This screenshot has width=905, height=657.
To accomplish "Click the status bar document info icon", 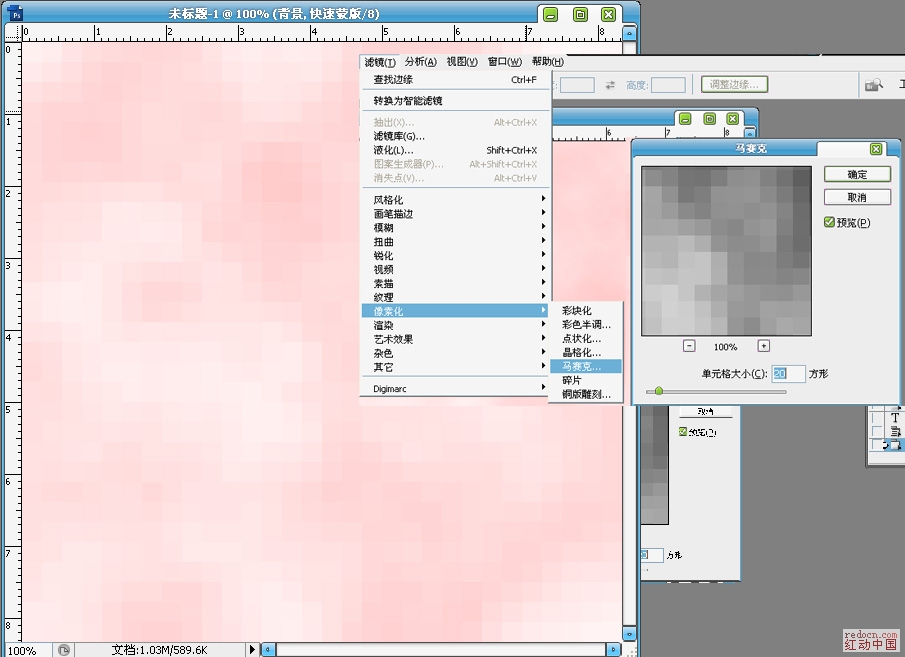I will click(63, 650).
